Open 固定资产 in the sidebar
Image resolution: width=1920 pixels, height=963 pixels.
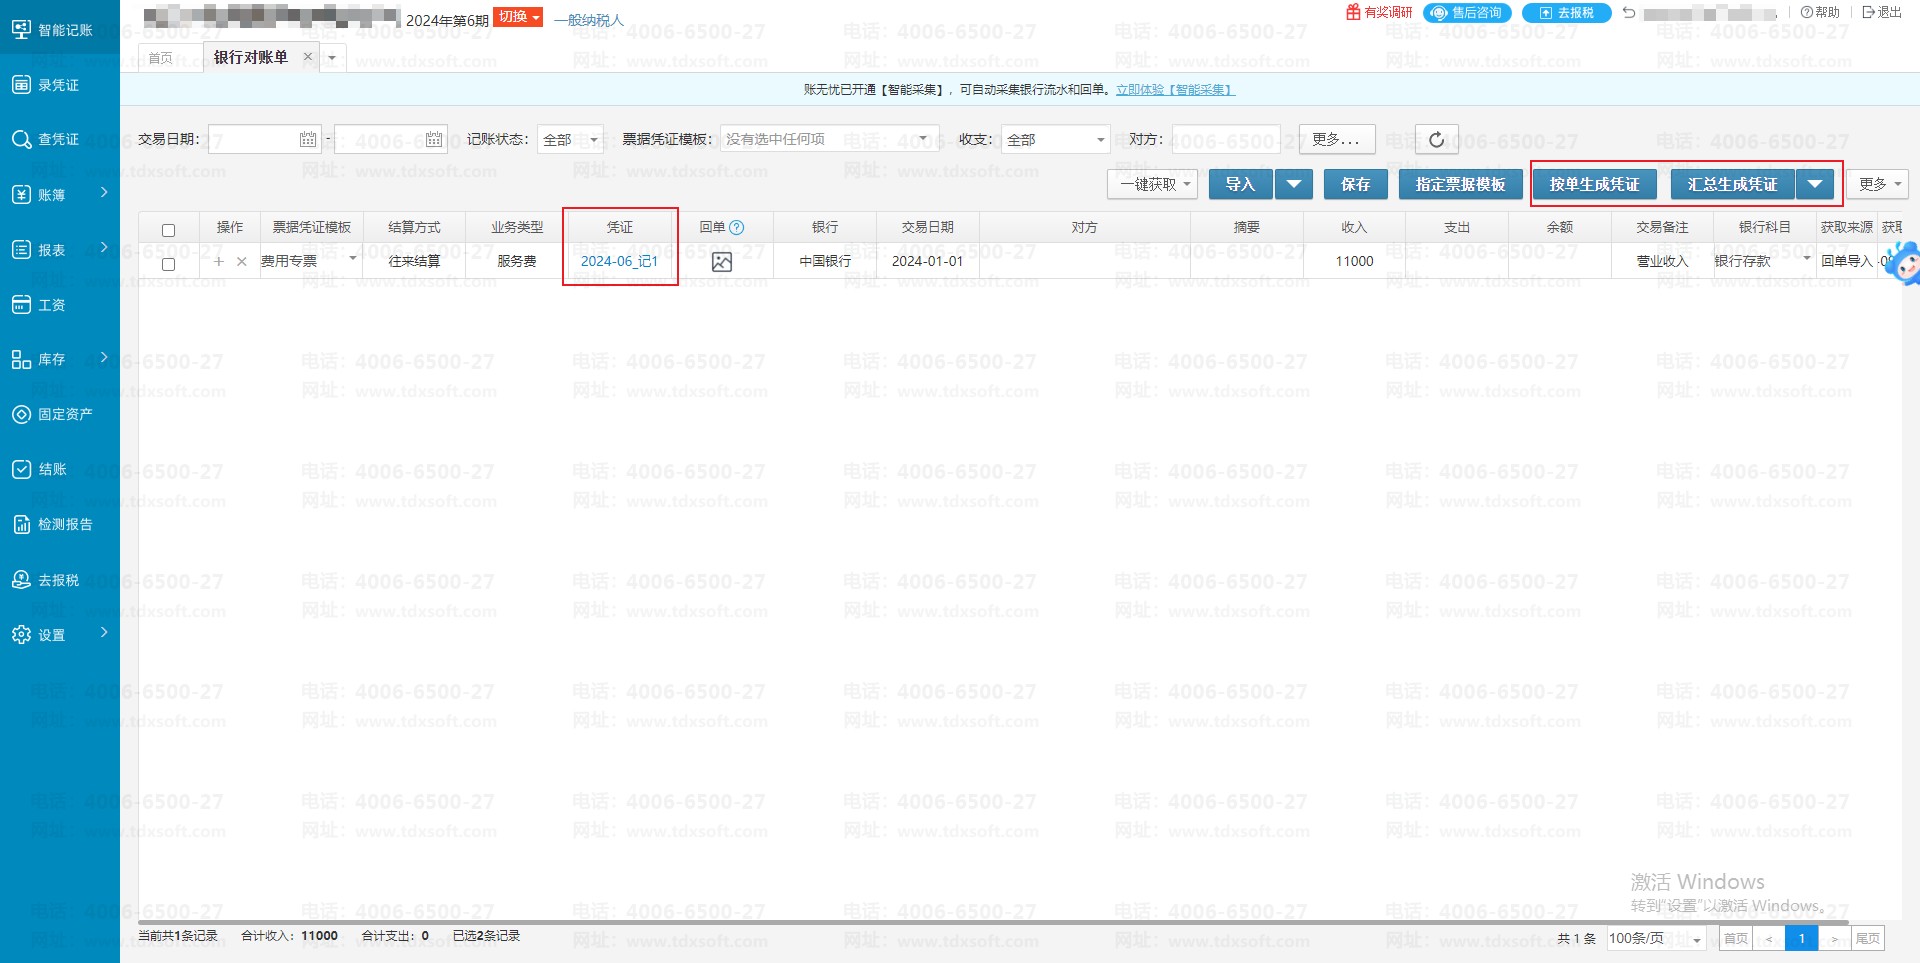(64, 414)
